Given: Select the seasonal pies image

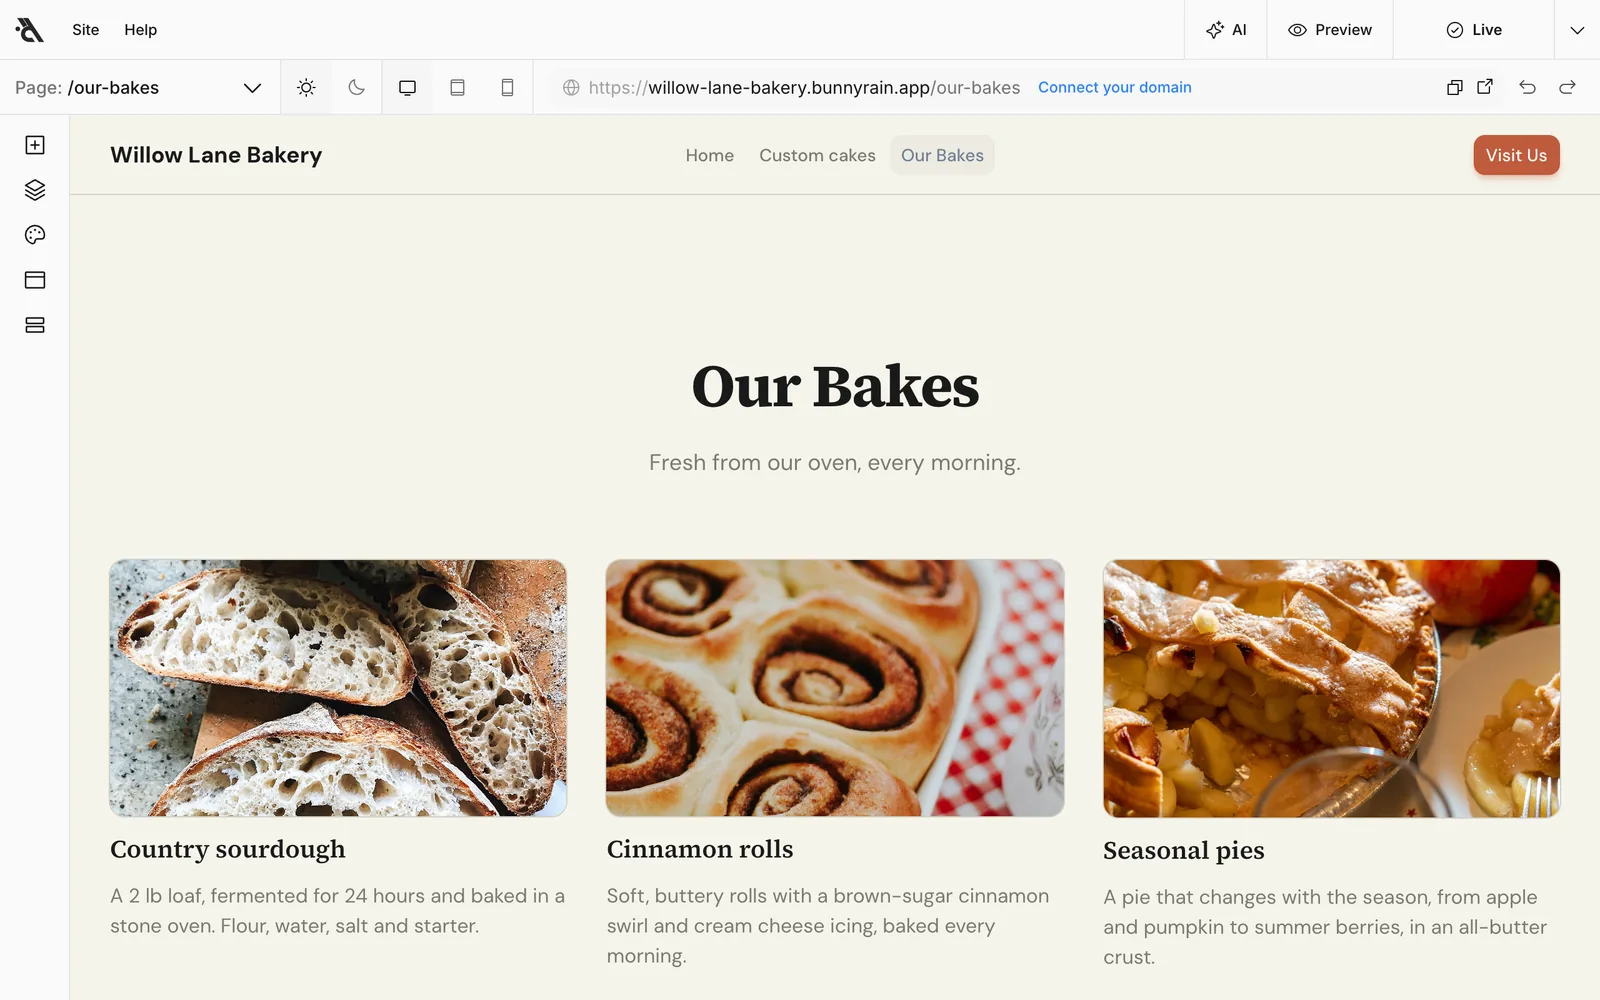Looking at the screenshot, I should 1331,688.
